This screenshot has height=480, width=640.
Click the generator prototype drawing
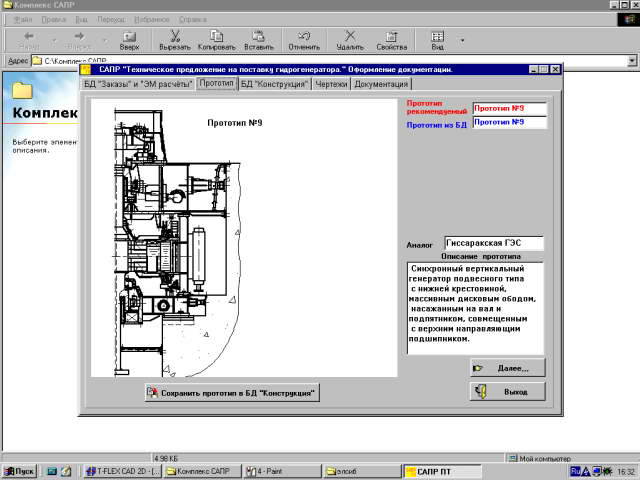[244, 238]
